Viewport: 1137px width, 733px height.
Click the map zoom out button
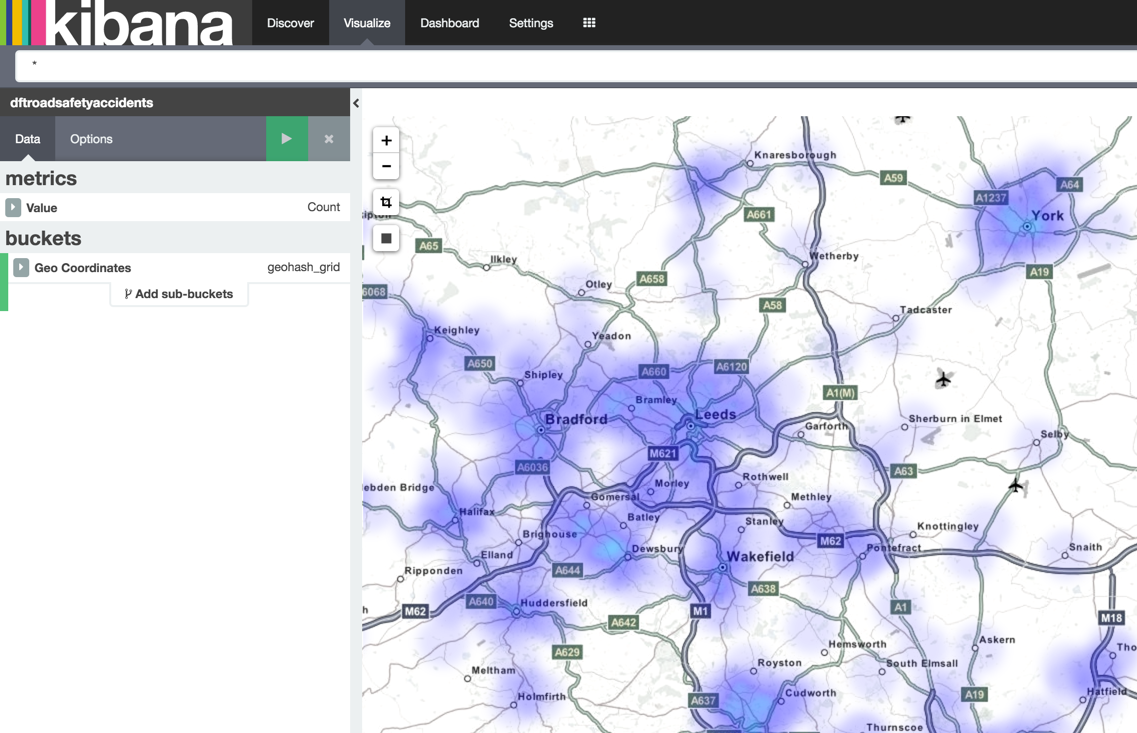[x=386, y=166]
